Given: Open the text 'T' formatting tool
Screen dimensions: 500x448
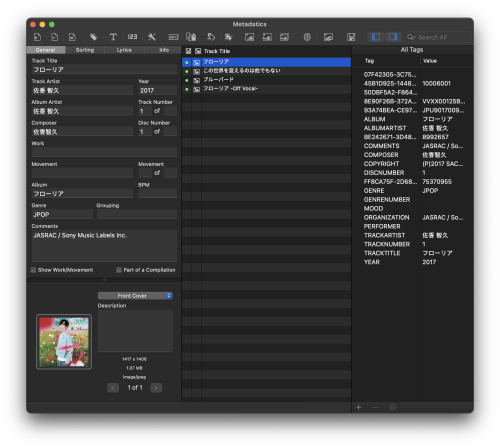Looking at the screenshot, I should pos(113,37).
